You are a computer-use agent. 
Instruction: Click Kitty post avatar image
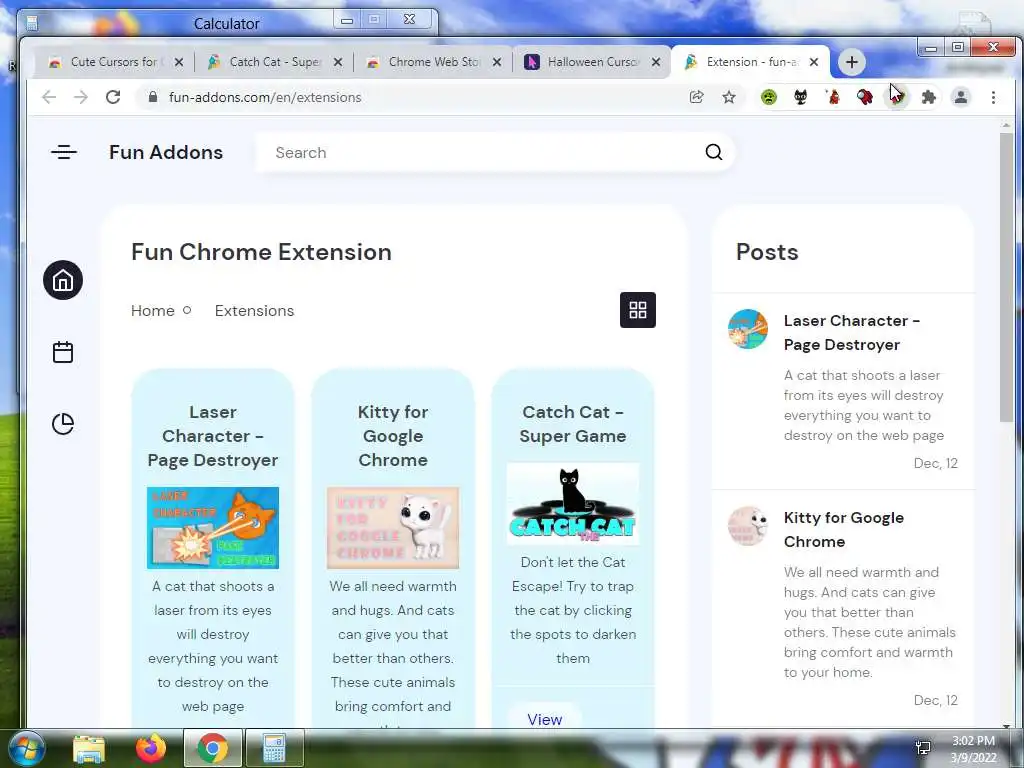[748, 526]
